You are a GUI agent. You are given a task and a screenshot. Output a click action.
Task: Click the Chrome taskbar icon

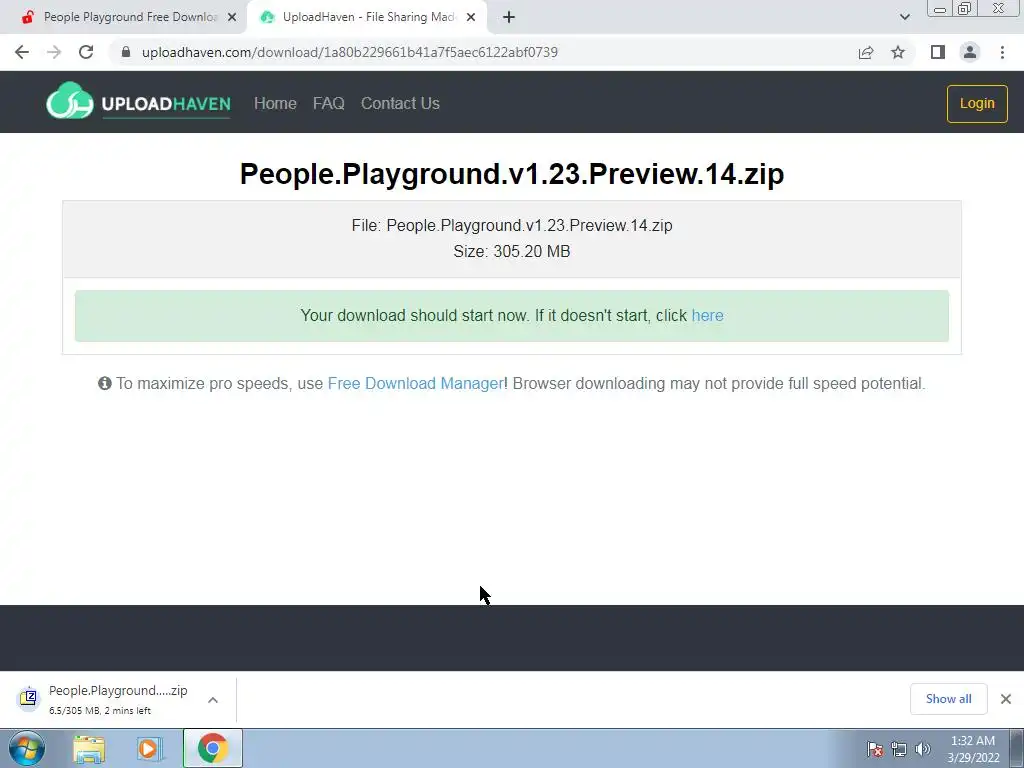(212, 748)
